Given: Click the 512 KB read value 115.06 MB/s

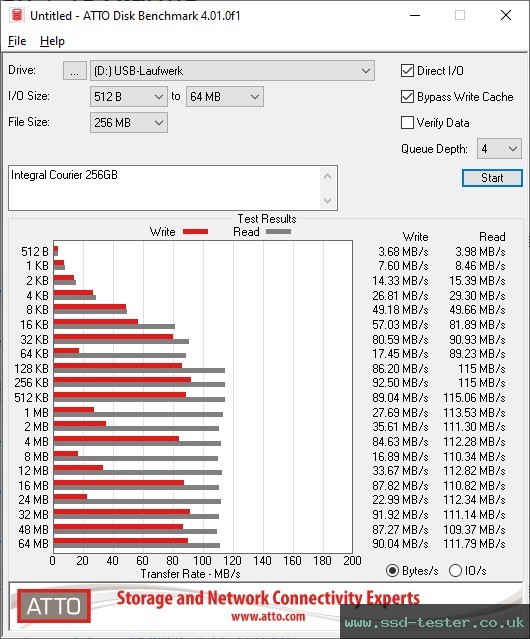Looking at the screenshot, I should tap(474, 398).
